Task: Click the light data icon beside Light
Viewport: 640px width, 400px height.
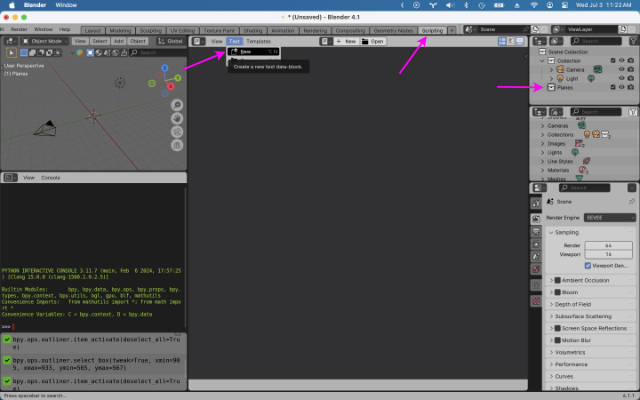Action: click(x=591, y=78)
